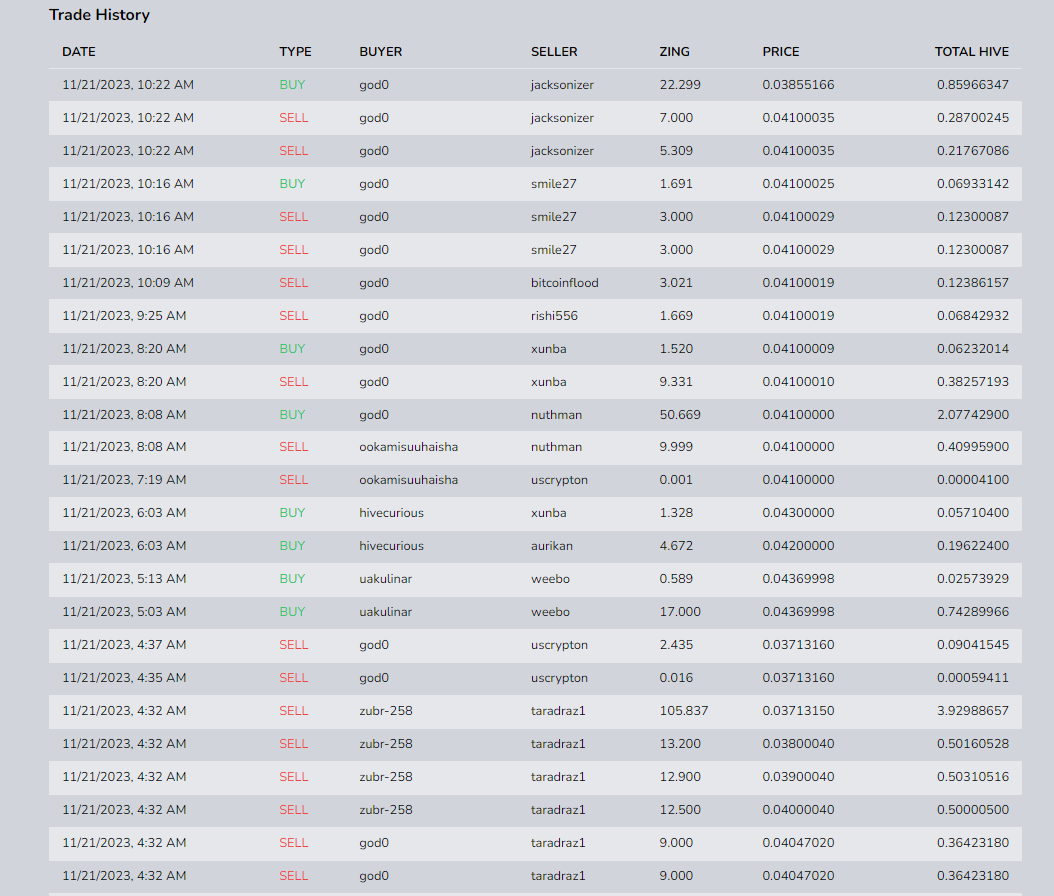Click total 0.40995900
The height and width of the screenshot is (896, 1054).
pyautogui.click(x=973, y=447)
